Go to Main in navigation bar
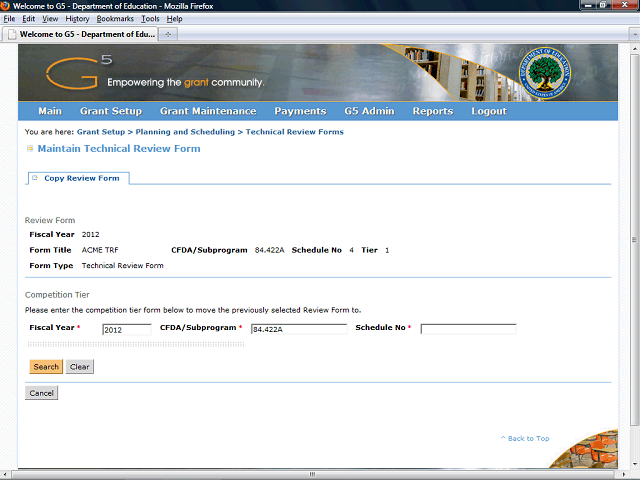The width and height of the screenshot is (640, 480). point(50,111)
